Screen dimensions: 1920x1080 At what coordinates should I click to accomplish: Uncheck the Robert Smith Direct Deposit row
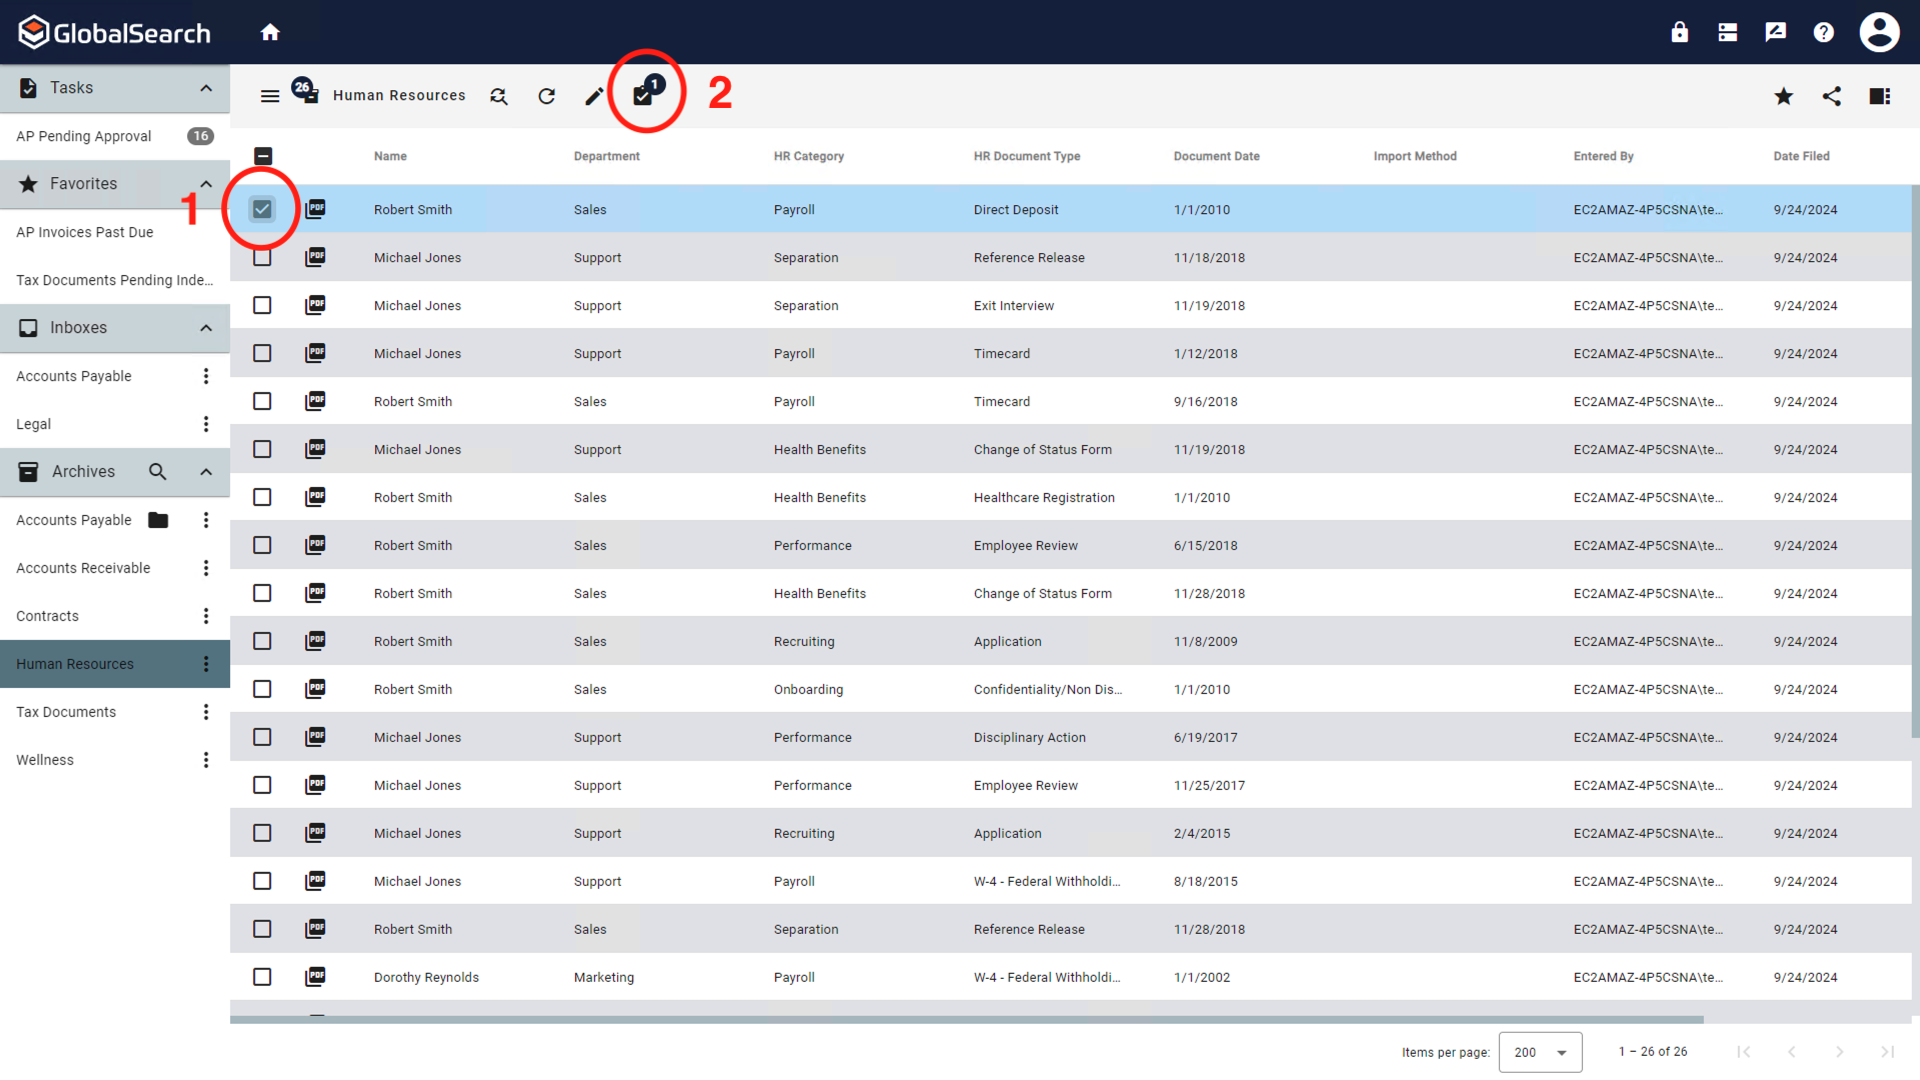point(262,209)
